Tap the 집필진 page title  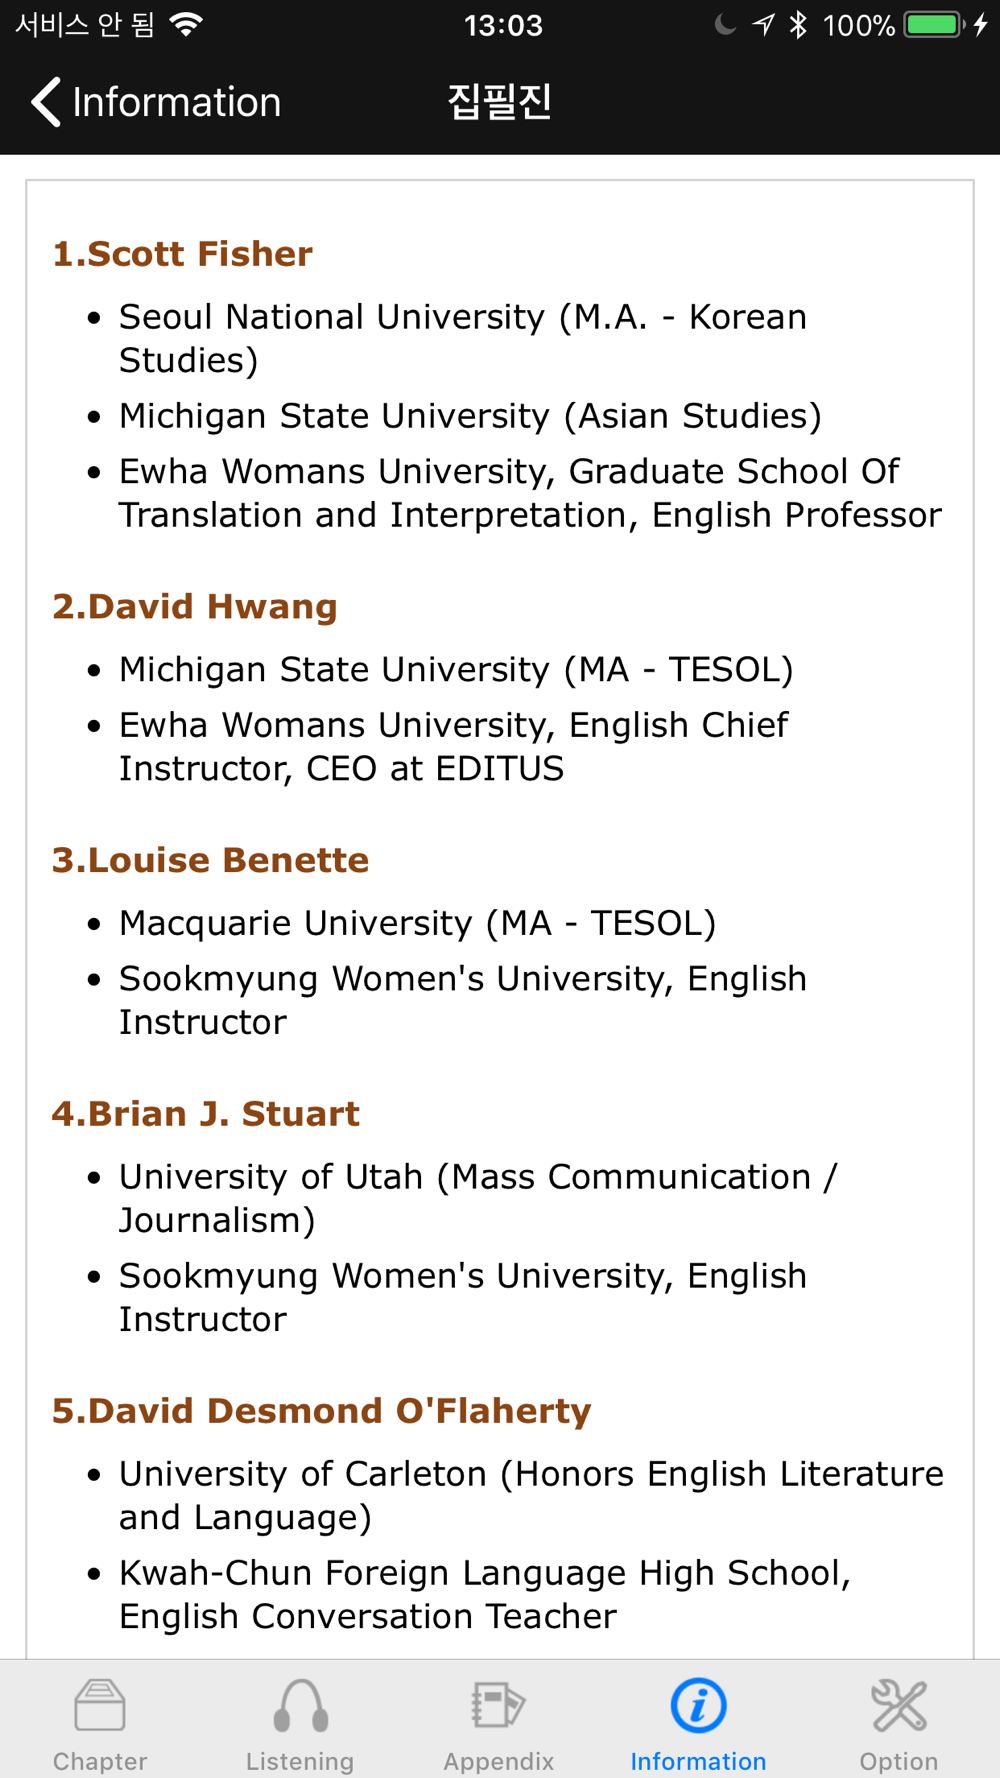[x=499, y=102]
